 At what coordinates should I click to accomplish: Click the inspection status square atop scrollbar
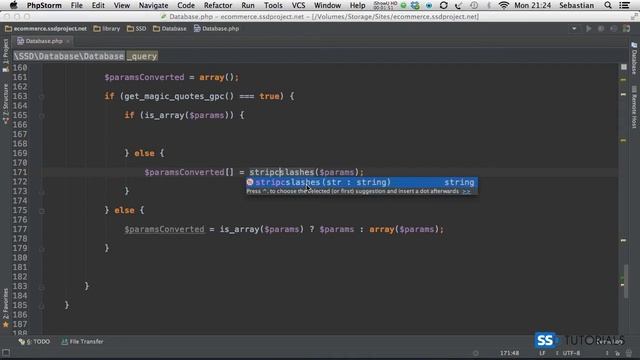(624, 67)
